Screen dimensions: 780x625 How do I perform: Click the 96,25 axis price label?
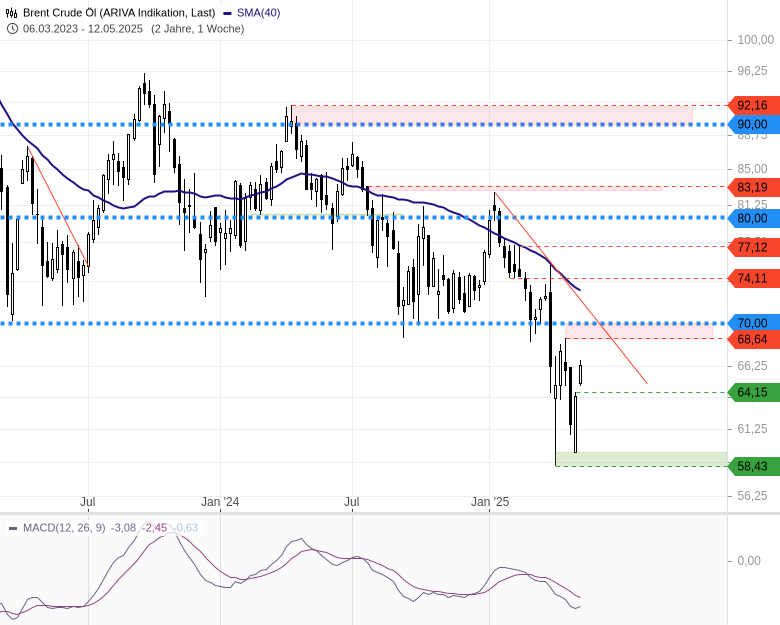coord(752,71)
